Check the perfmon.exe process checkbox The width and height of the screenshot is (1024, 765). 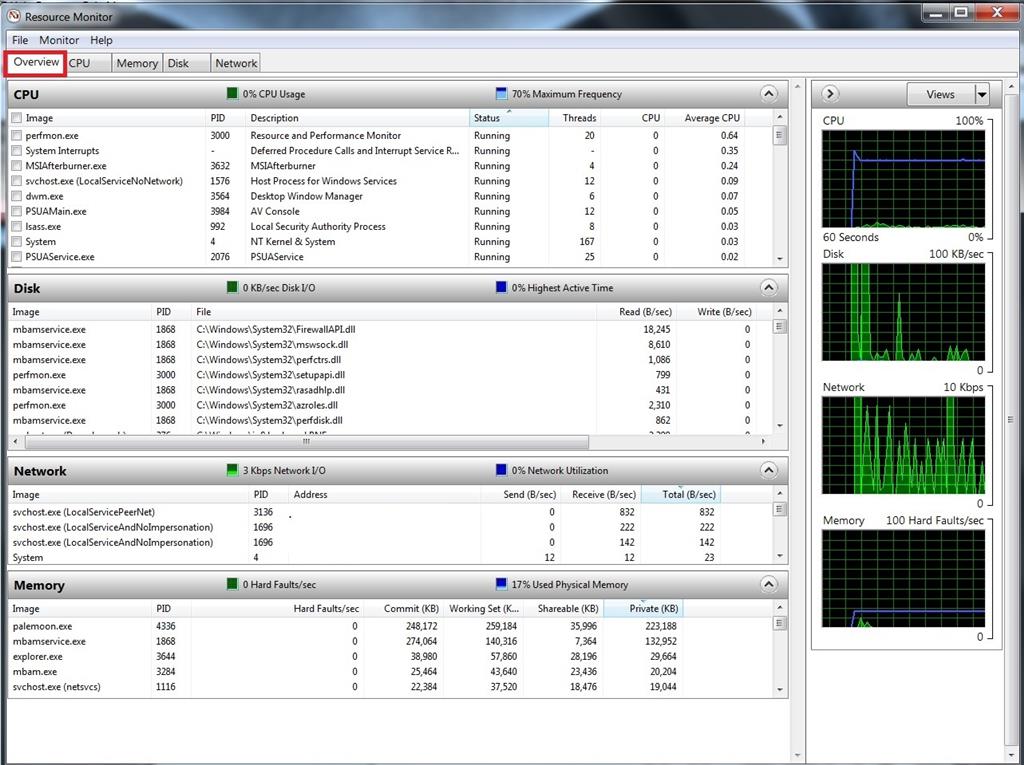click(x=17, y=135)
